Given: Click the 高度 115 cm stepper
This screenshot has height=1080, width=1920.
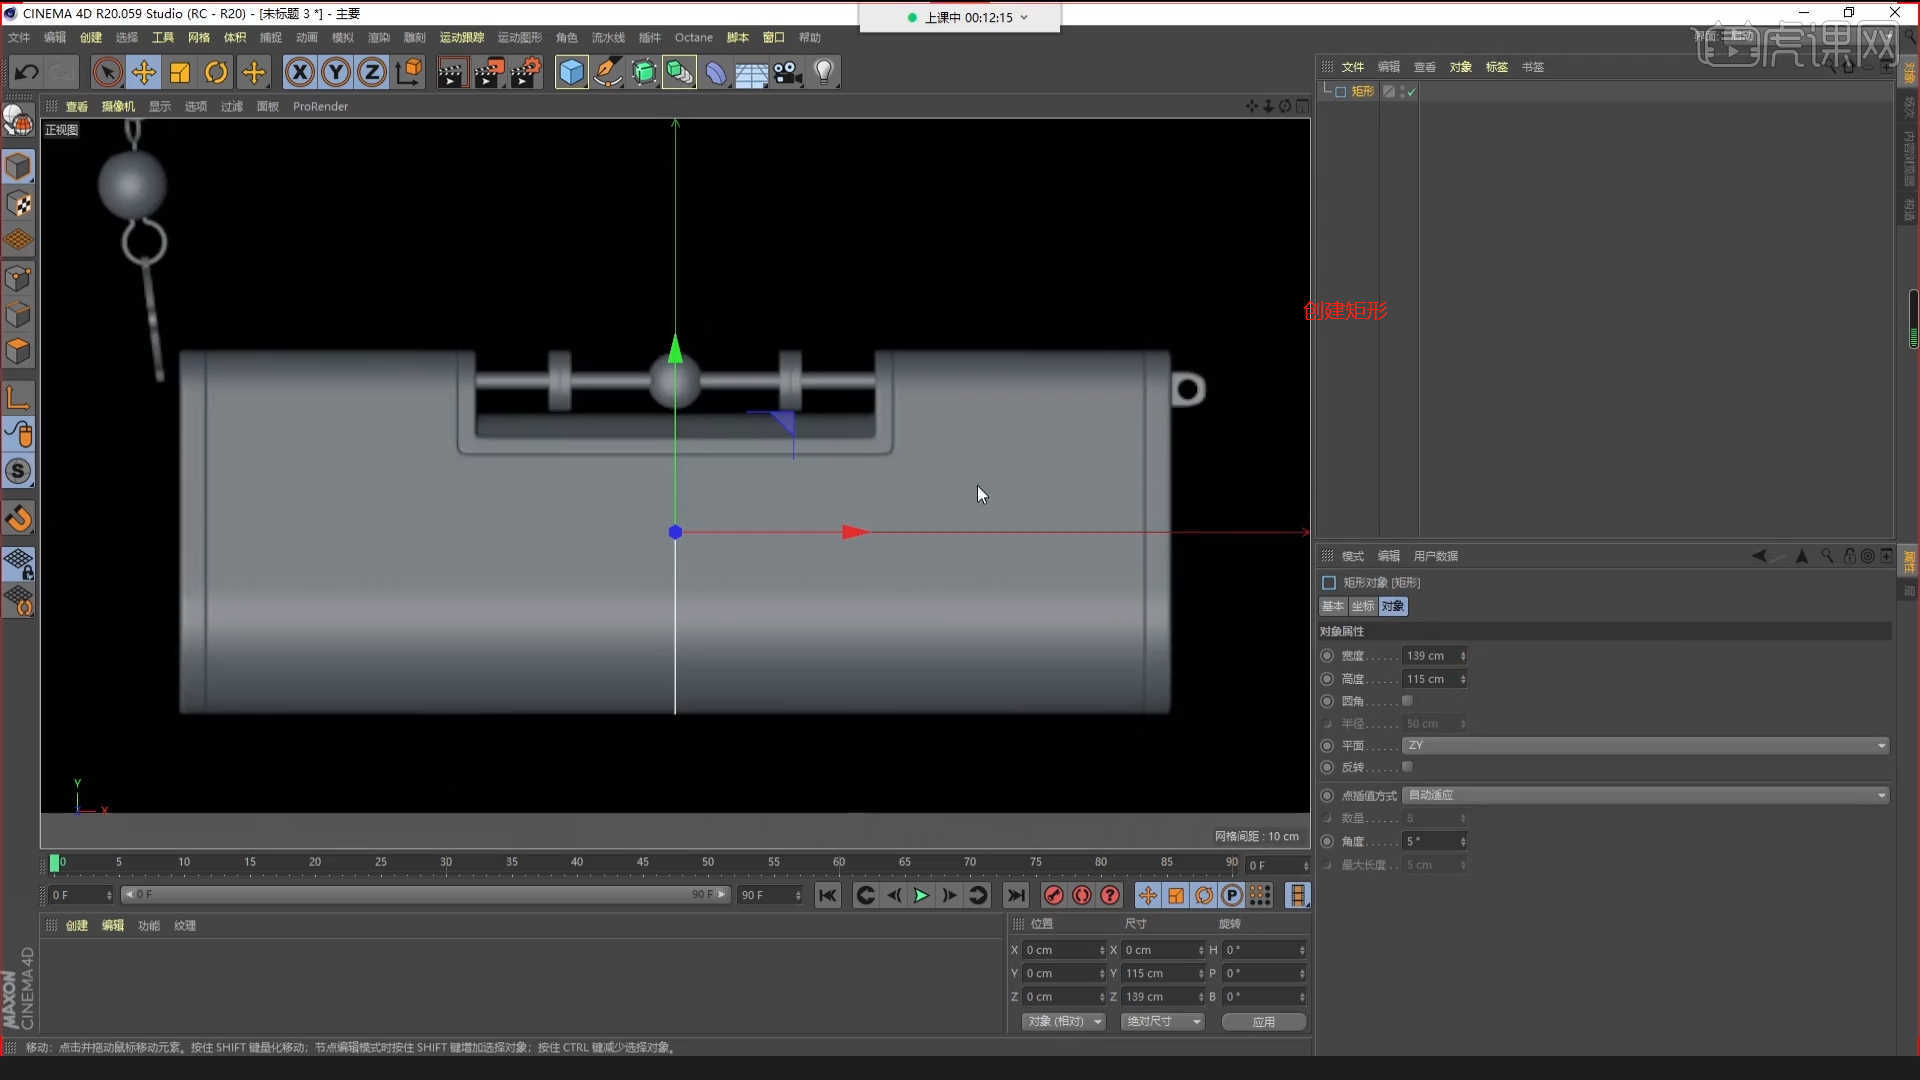Looking at the screenshot, I should tap(1463, 679).
